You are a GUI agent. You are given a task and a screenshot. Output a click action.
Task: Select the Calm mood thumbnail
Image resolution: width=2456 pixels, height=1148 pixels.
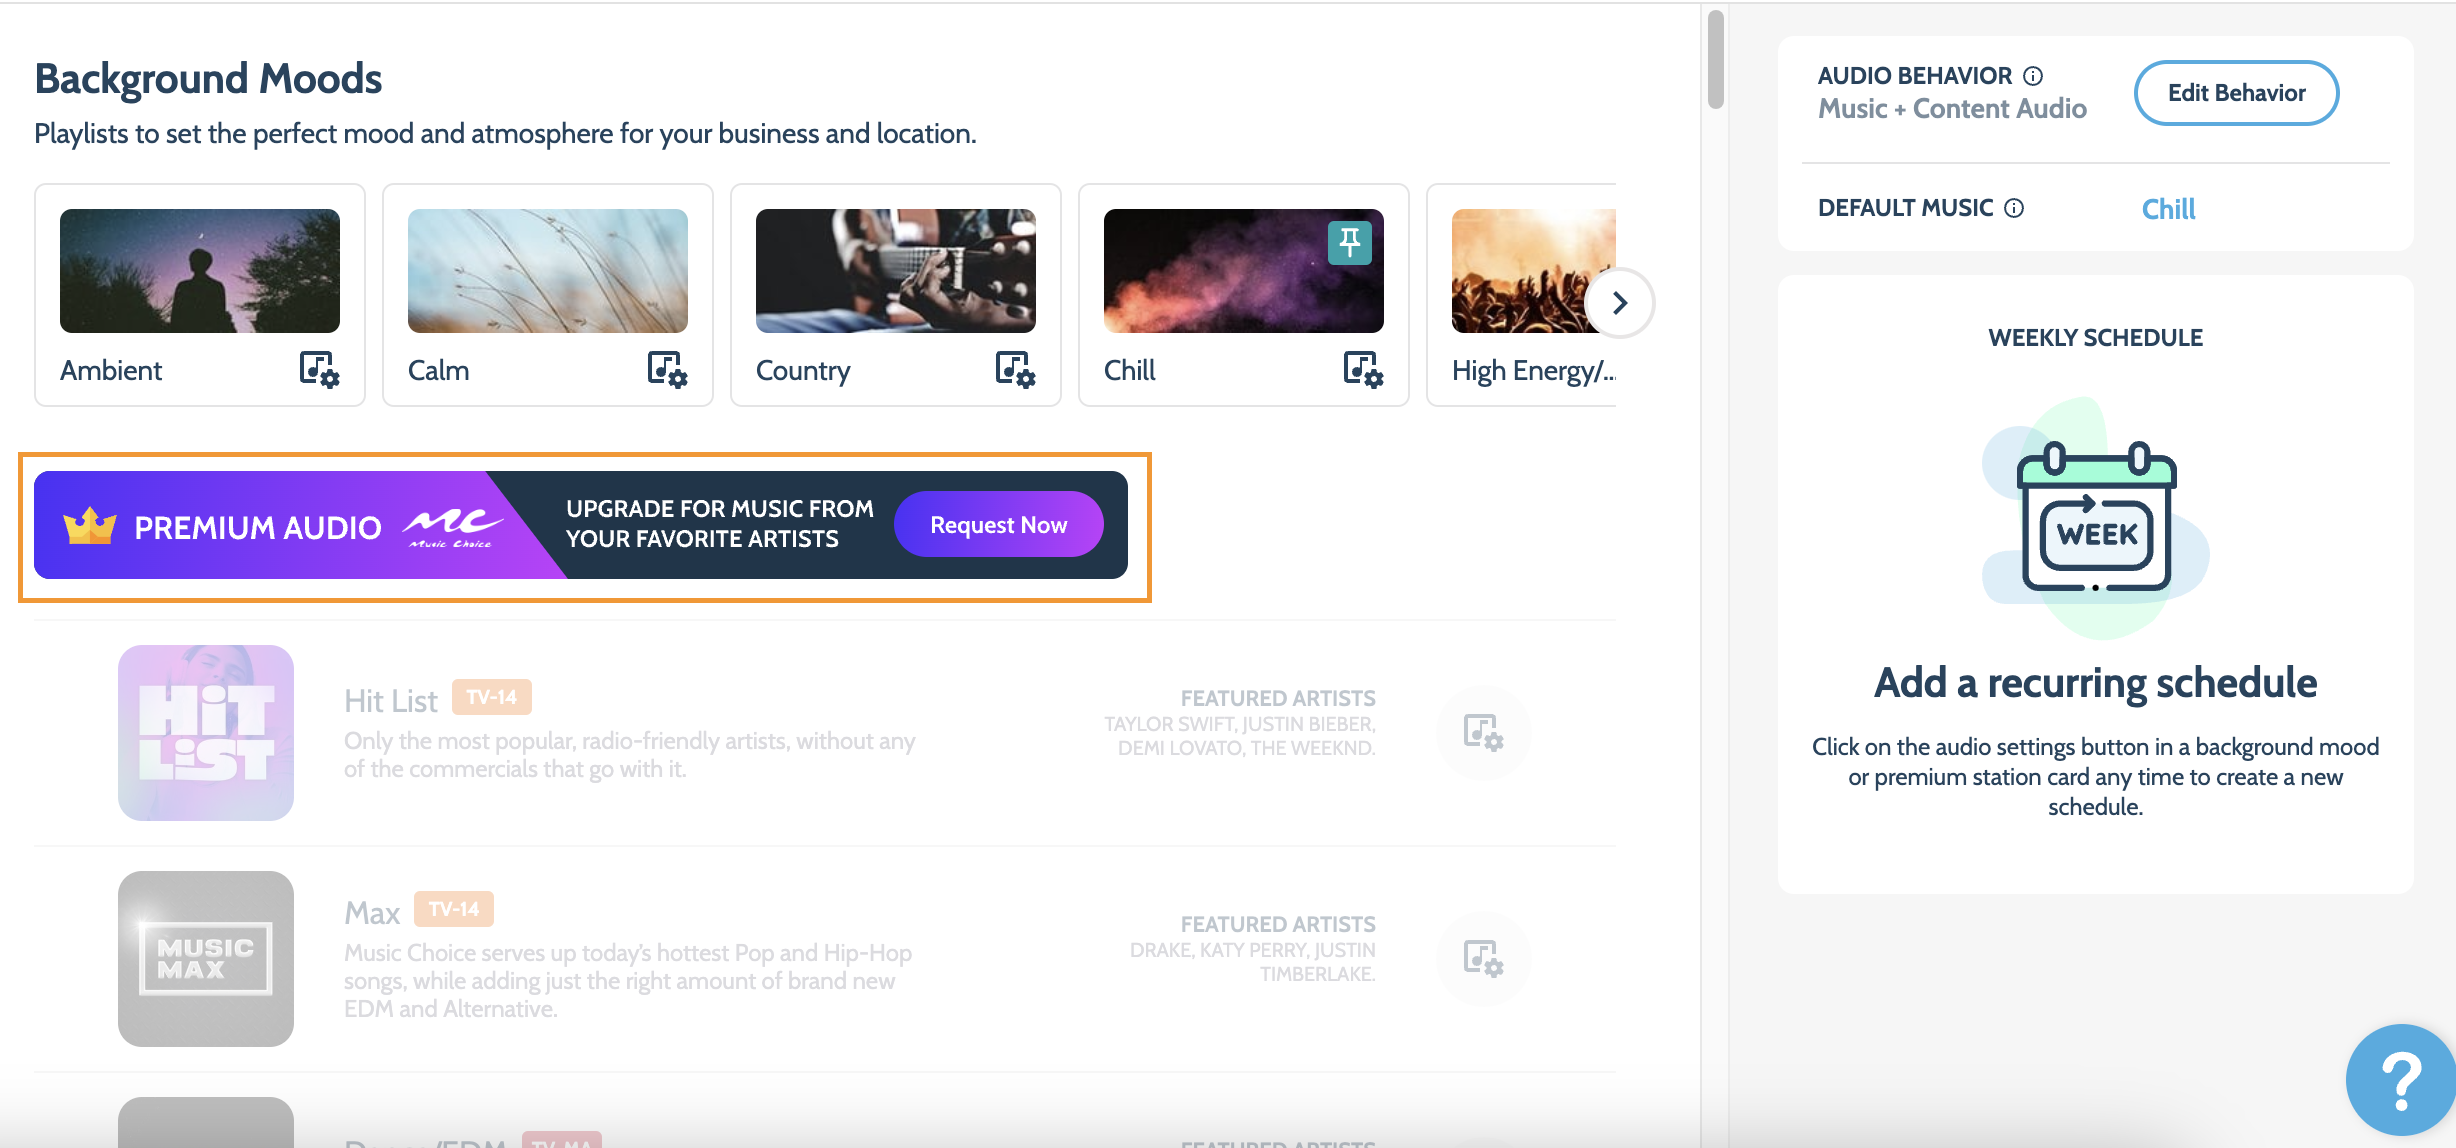548,271
